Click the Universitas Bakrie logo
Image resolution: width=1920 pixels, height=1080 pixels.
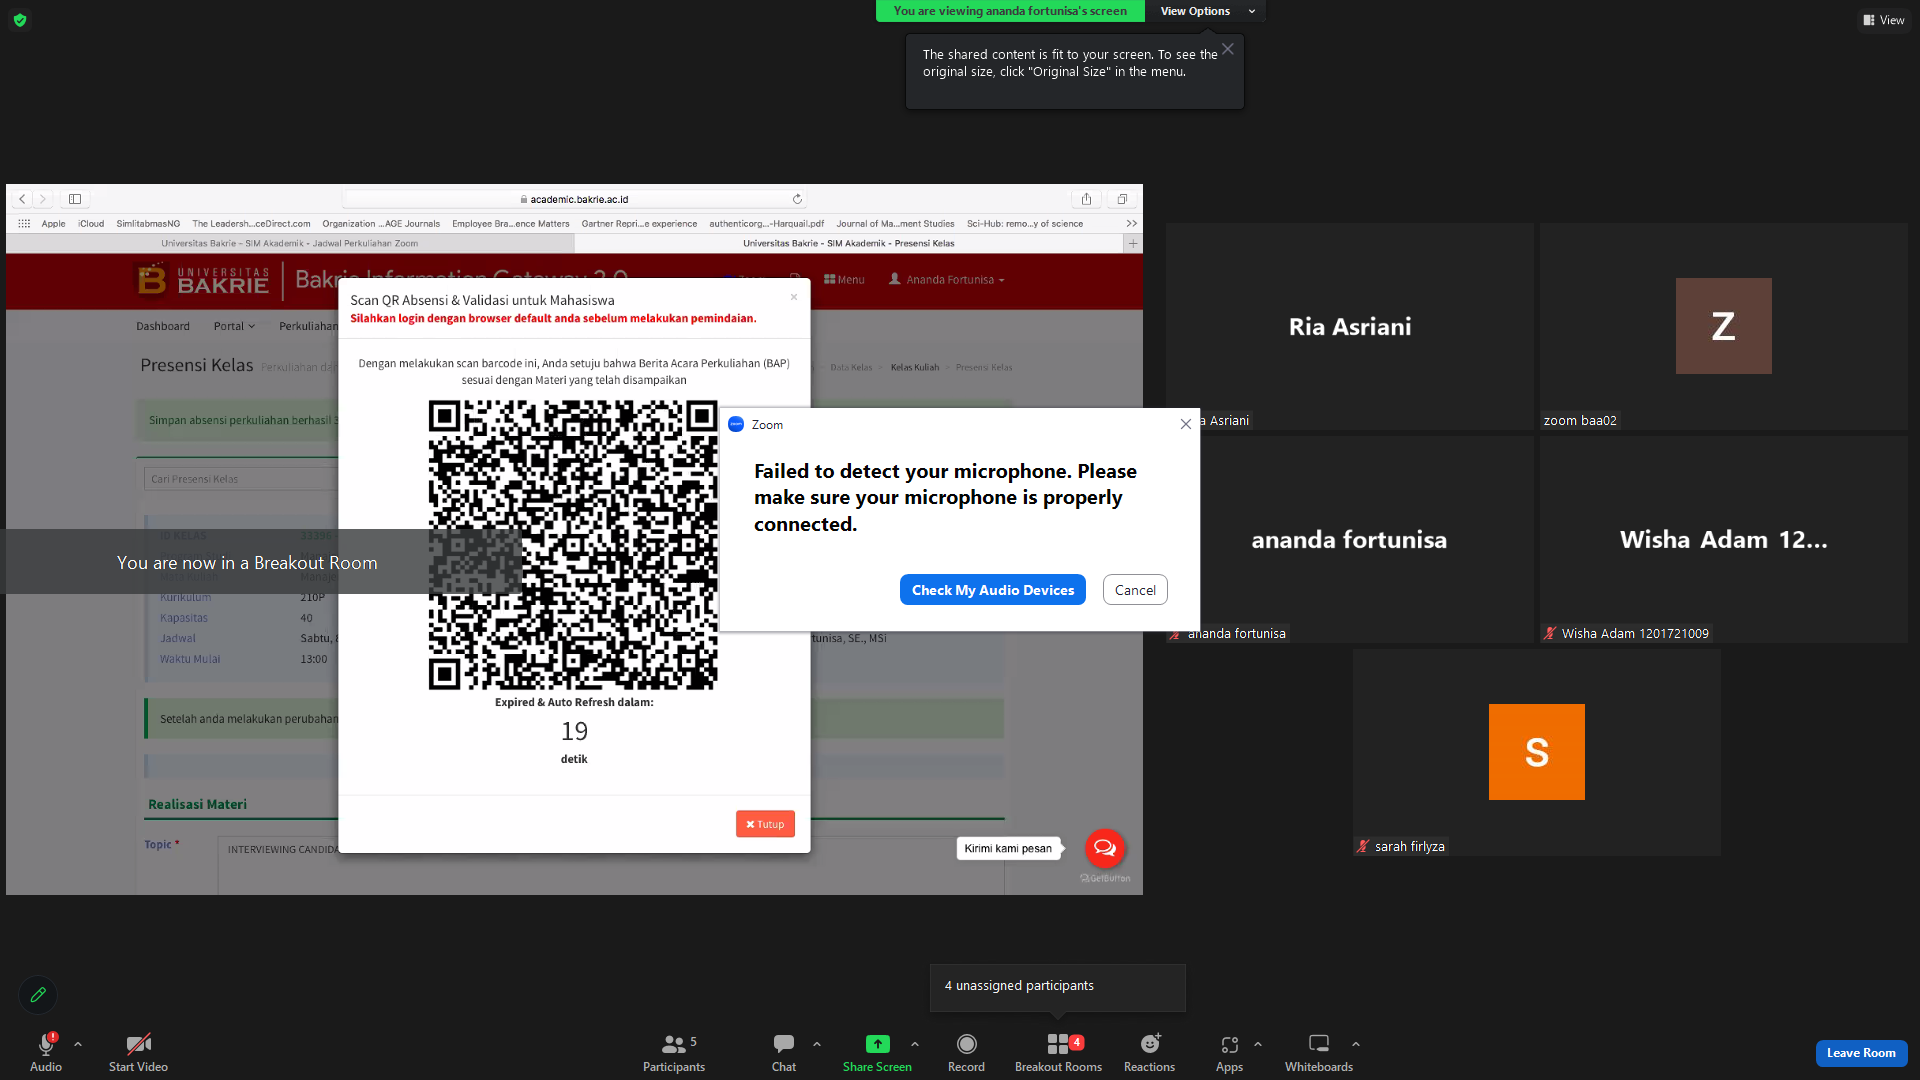[x=203, y=280]
